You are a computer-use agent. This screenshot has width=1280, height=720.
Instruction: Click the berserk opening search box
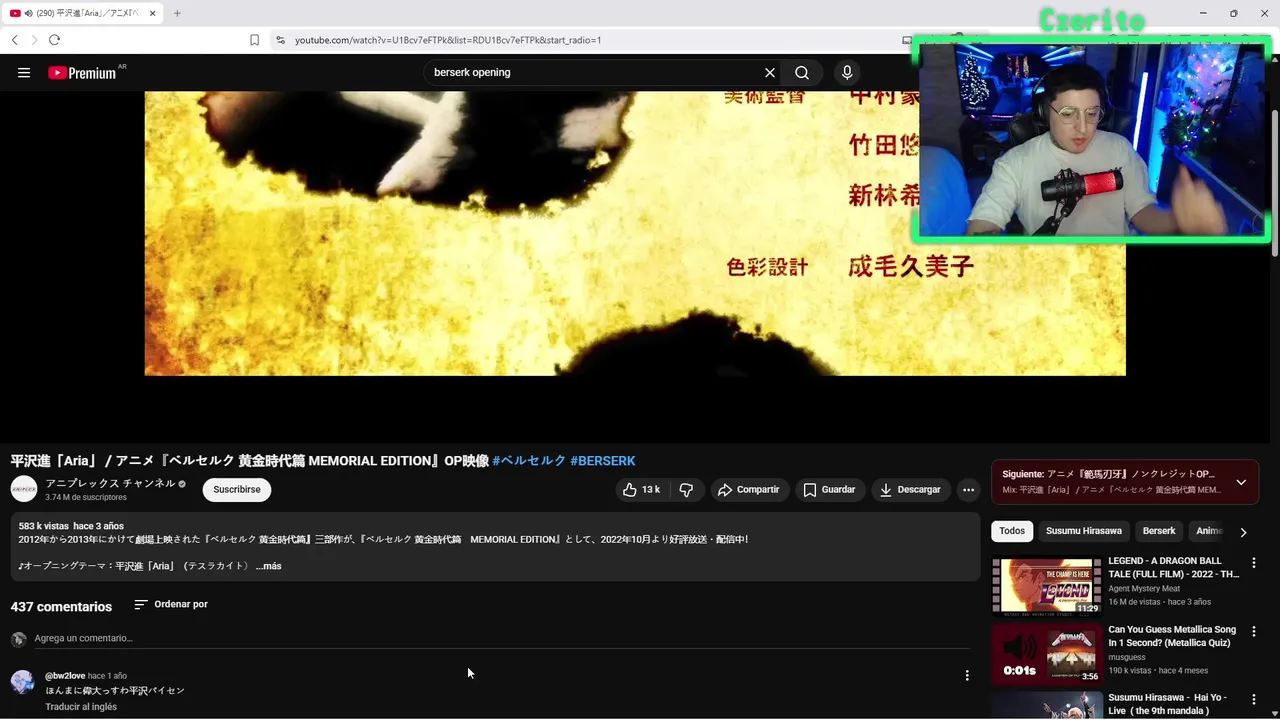click(x=595, y=72)
